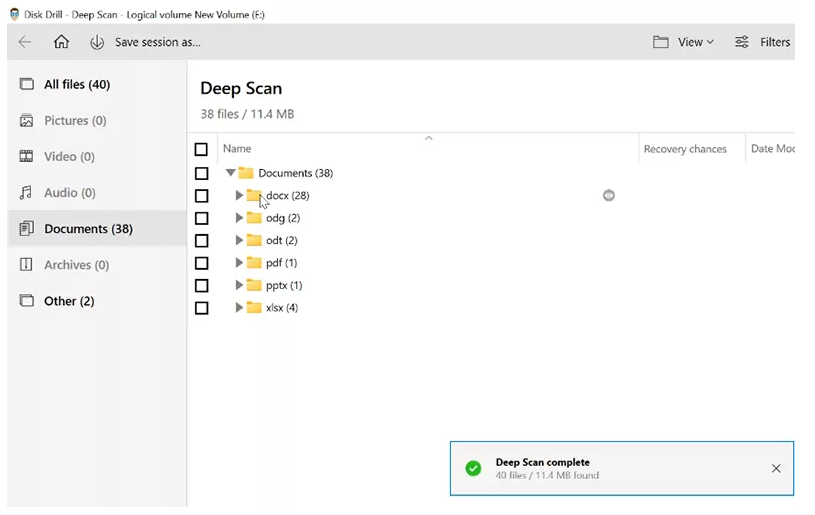
Task: Check the docx (28) checkbox
Action: (x=201, y=196)
